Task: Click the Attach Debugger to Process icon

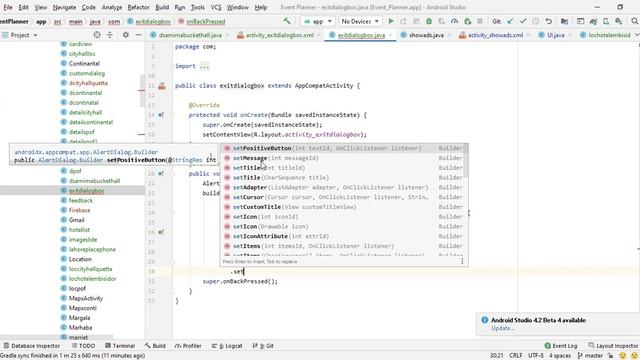Action: tap(467, 21)
